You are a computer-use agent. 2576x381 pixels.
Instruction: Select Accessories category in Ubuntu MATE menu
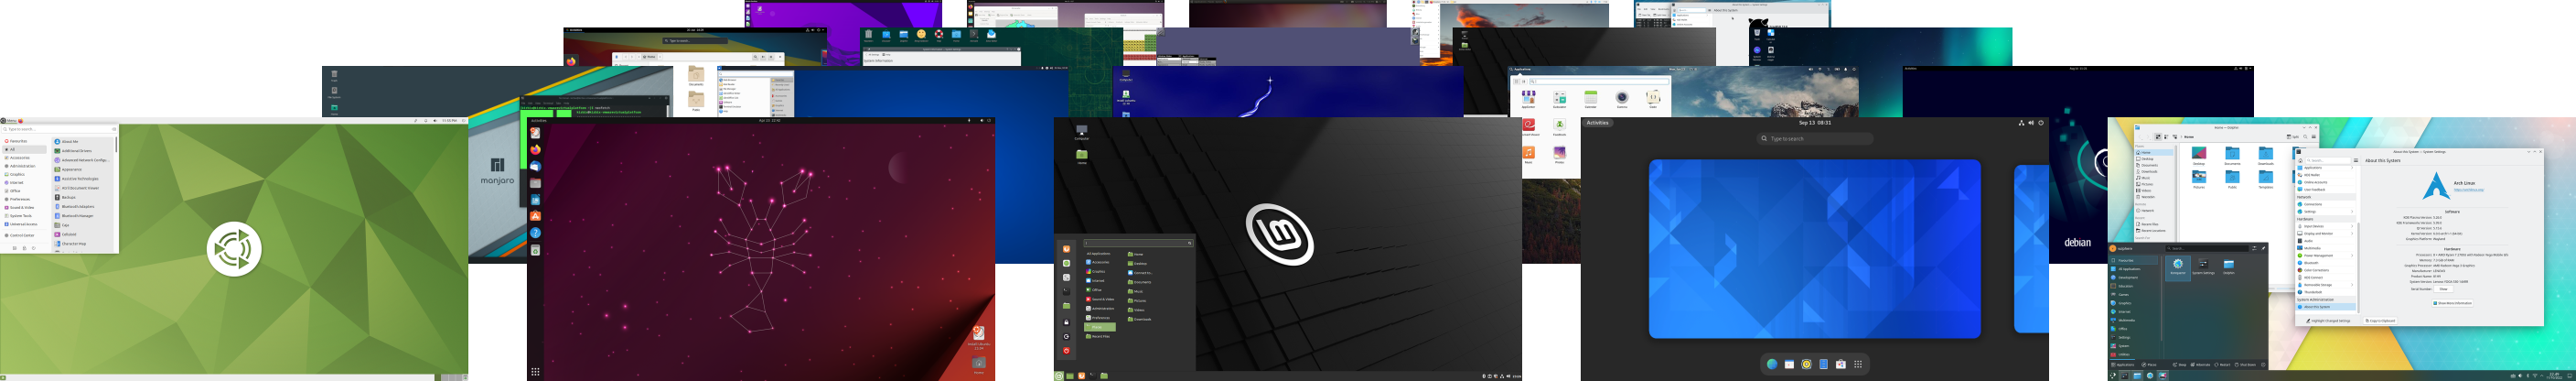point(20,158)
